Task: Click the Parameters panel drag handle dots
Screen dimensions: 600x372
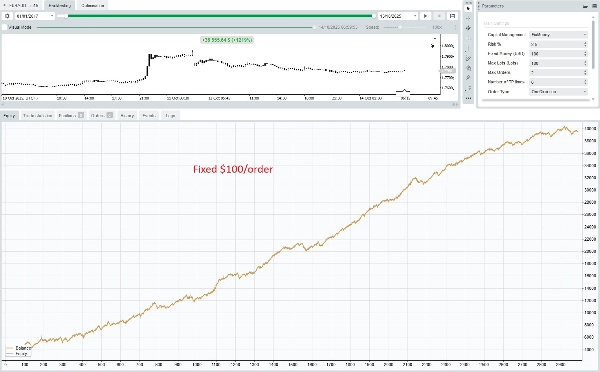Action: point(479,6)
